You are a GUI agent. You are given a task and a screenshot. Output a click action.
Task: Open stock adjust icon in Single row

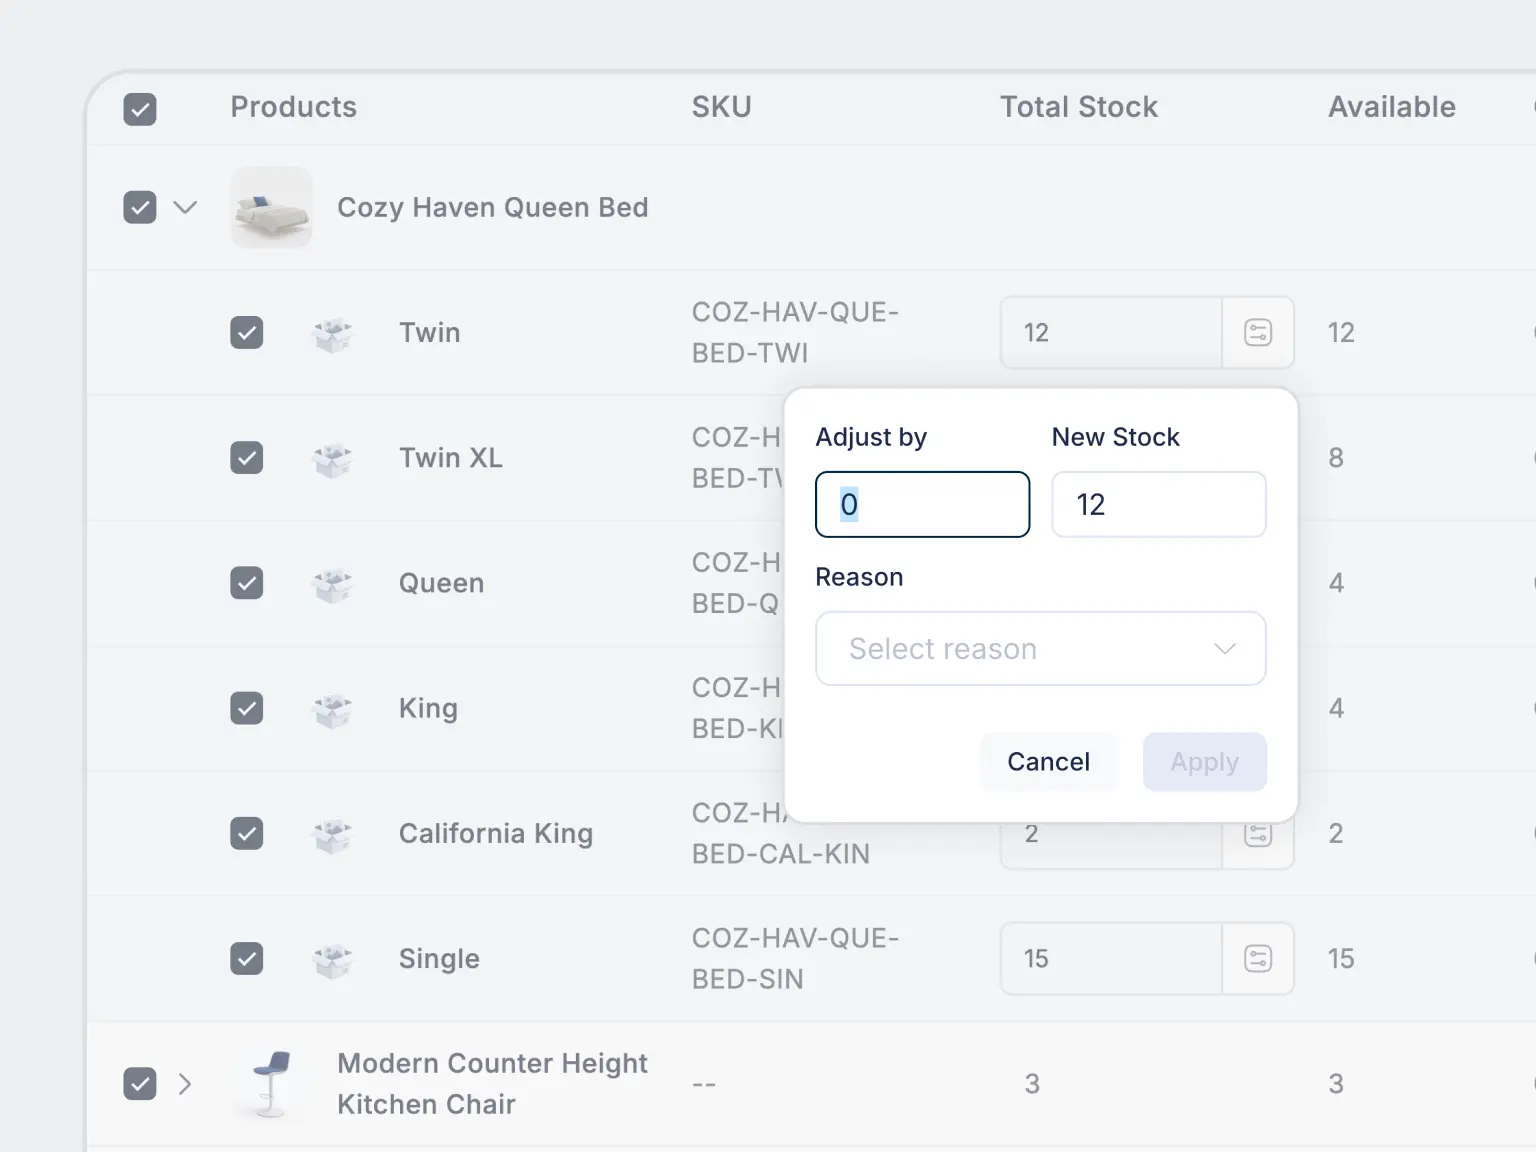click(1258, 958)
